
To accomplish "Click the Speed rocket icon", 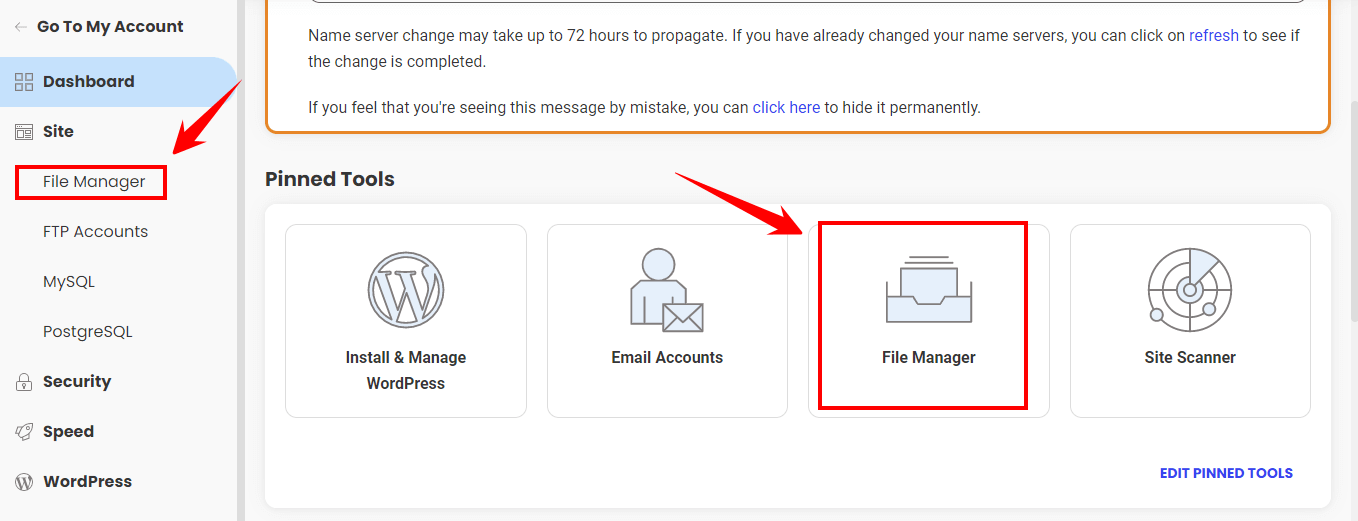I will click(24, 432).
